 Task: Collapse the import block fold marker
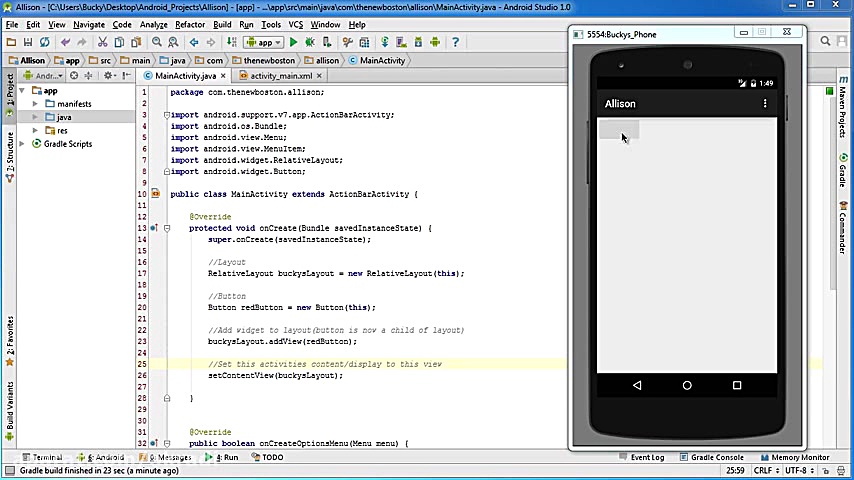point(167,115)
